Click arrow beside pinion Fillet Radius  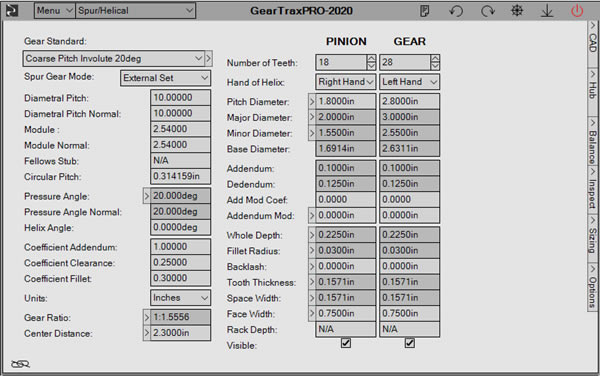312,251
